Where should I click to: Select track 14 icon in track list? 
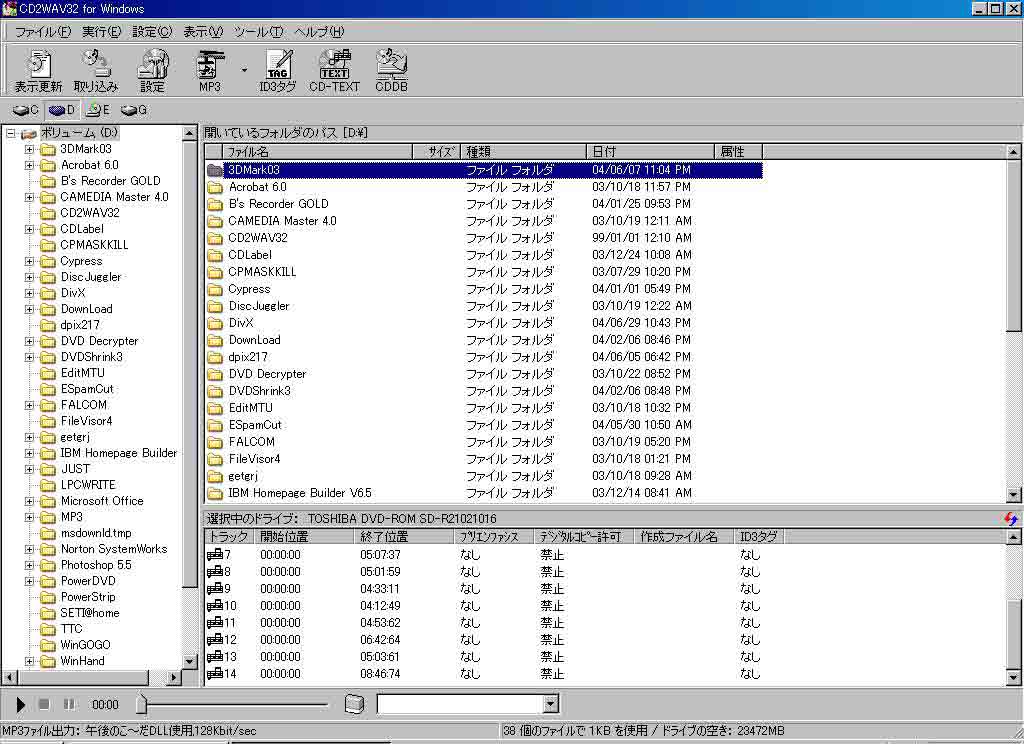pos(214,674)
